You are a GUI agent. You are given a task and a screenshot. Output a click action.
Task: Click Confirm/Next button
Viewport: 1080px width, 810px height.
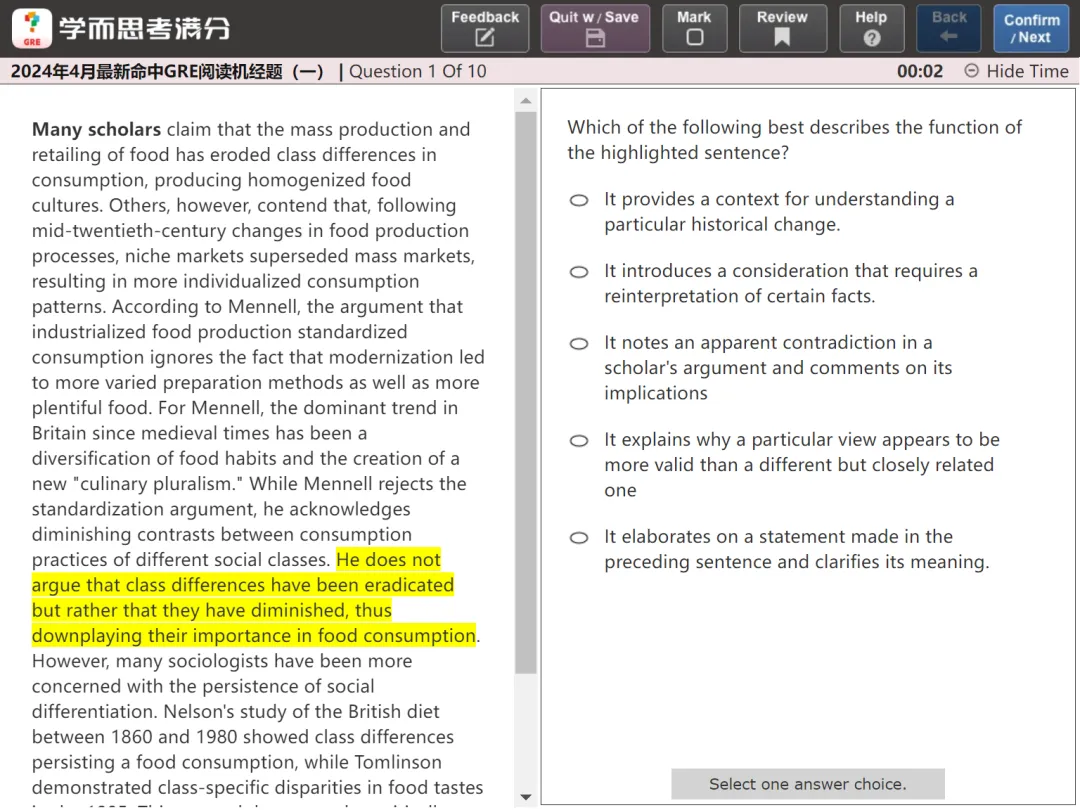[x=1030, y=28]
